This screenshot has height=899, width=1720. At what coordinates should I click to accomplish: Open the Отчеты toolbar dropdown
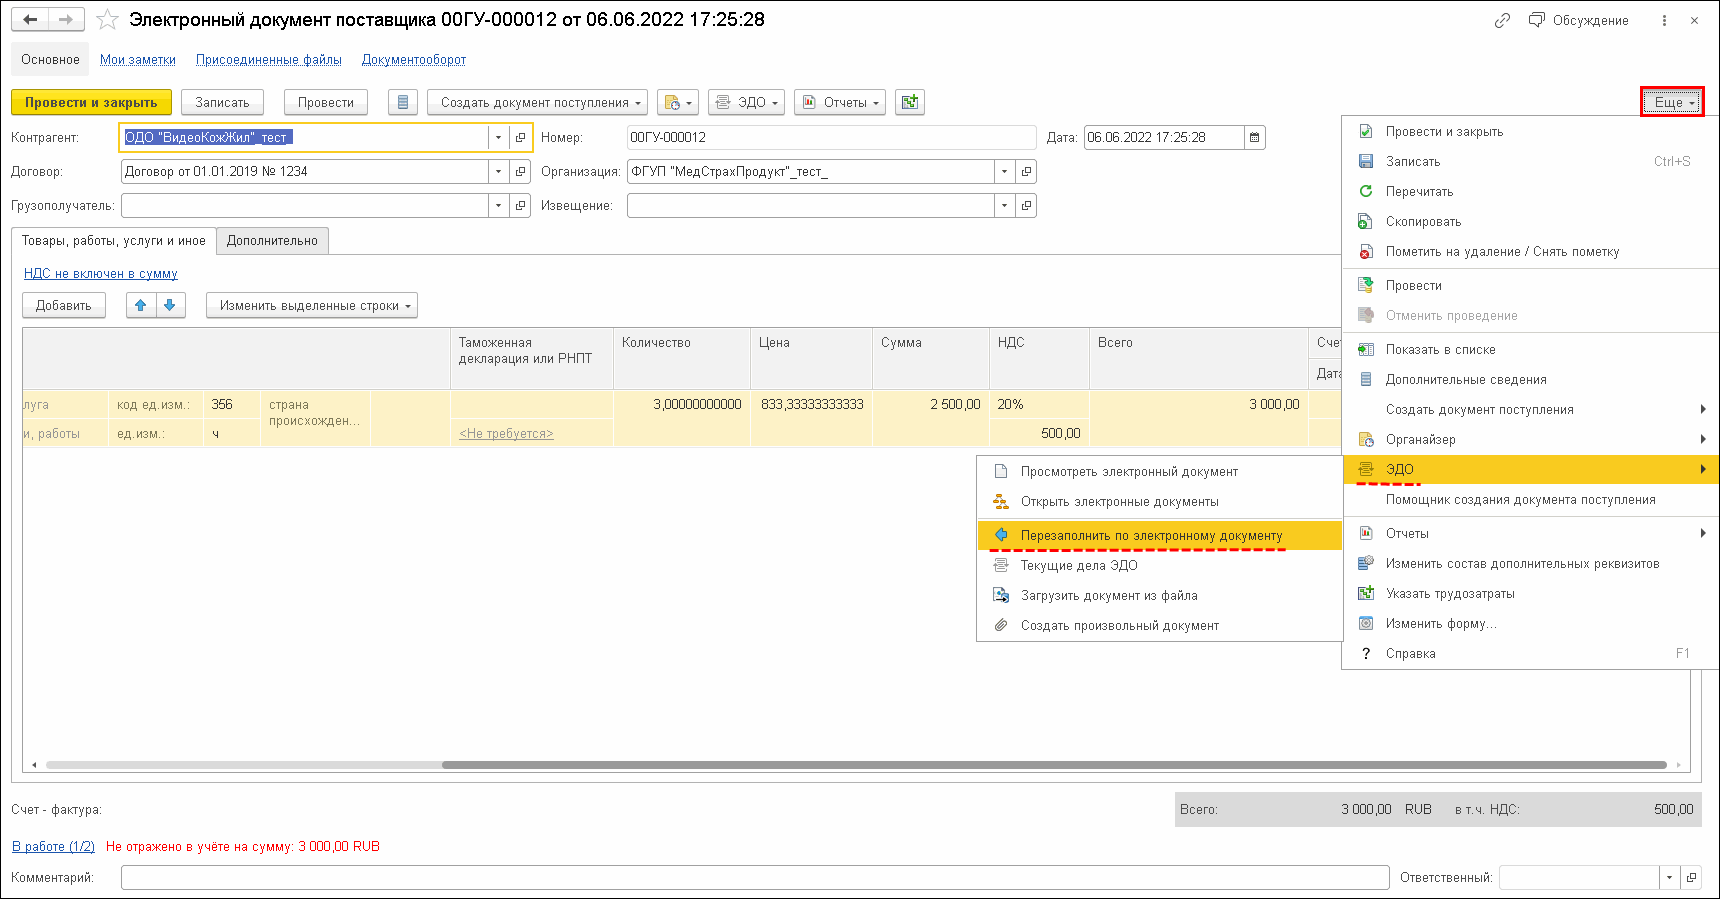(840, 102)
